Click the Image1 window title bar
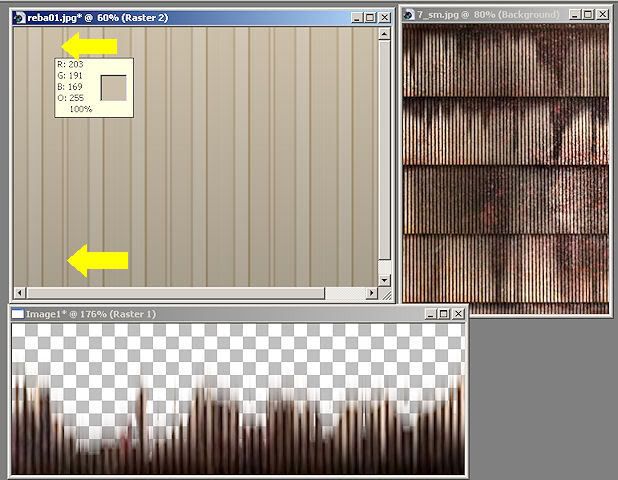Screen dimensions: 618x480 click(238, 314)
